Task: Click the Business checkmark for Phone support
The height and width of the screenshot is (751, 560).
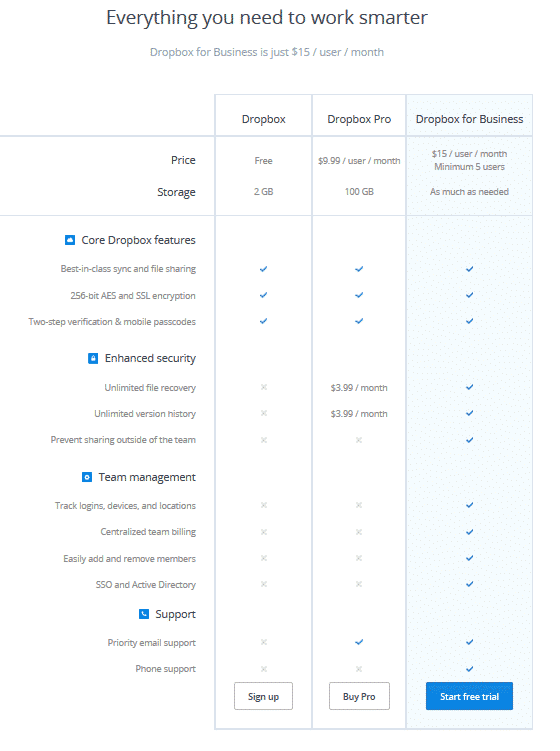Action: 469,669
